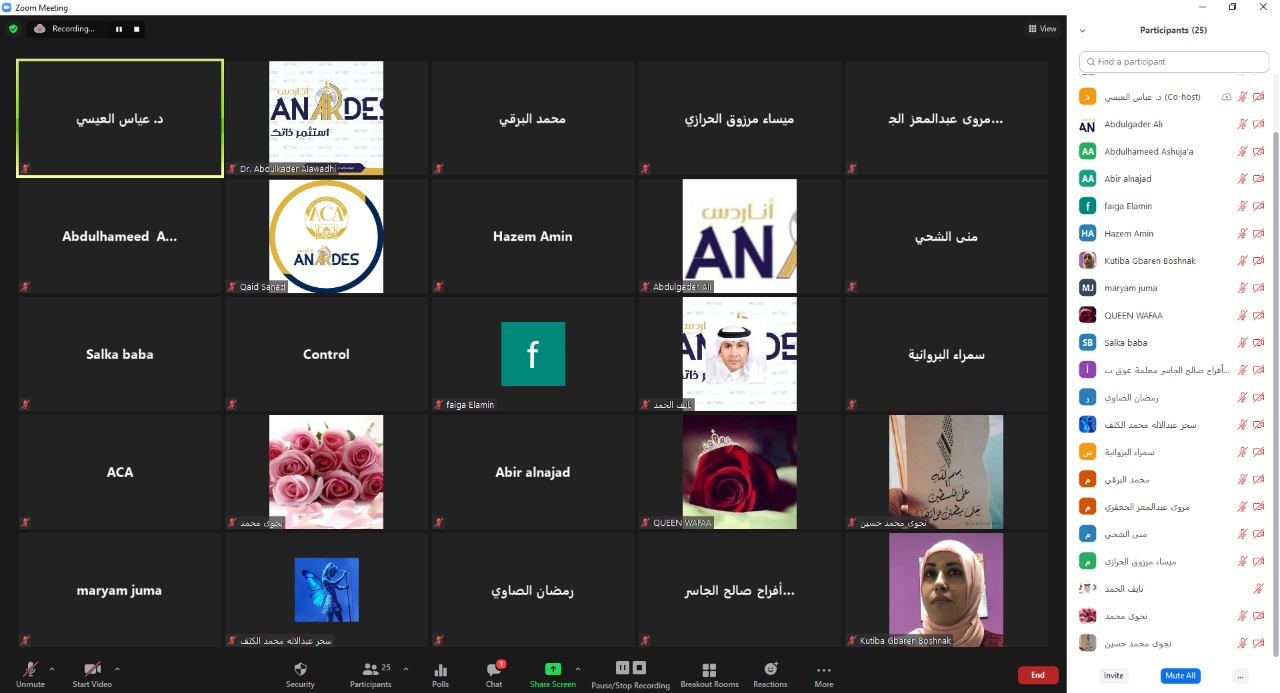Viewport: 1280px width, 693px height.
Task: Open the More menu in toolbar
Action: pos(823,674)
